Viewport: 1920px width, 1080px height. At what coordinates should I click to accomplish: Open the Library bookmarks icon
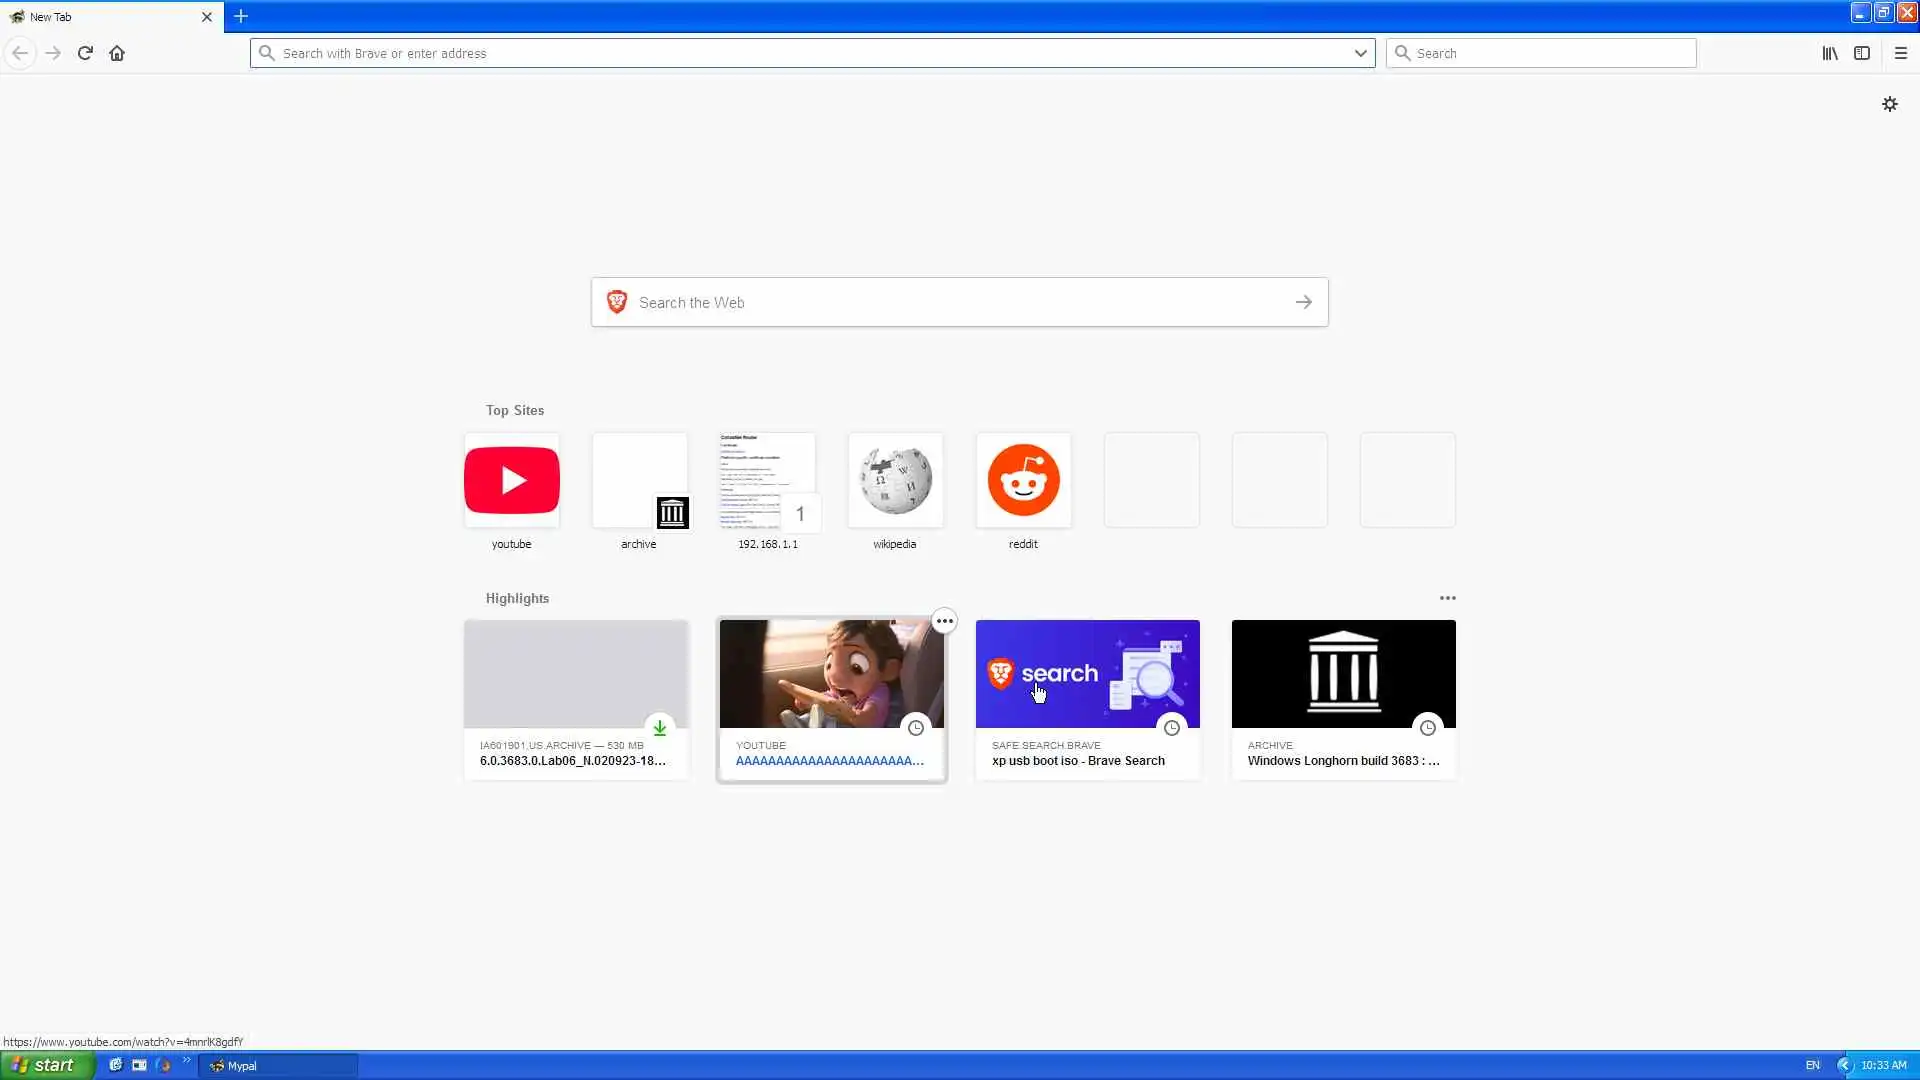pyautogui.click(x=1829, y=53)
